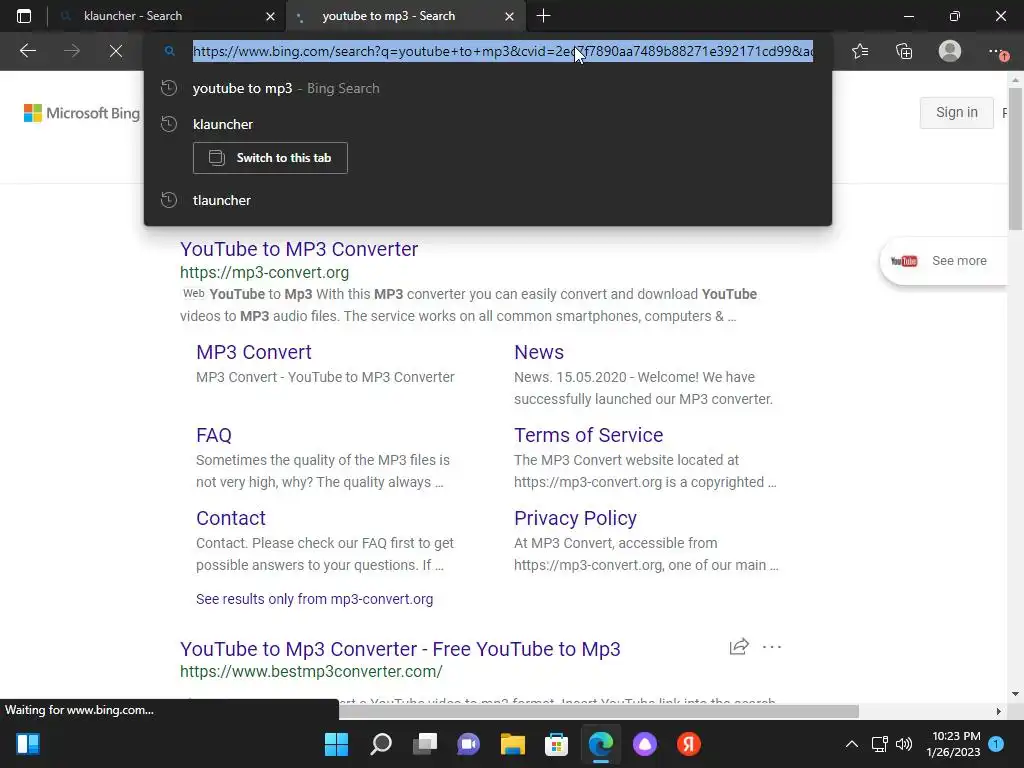Open the YouTube See more panel
The height and width of the screenshot is (768, 1024).
[x=944, y=261]
